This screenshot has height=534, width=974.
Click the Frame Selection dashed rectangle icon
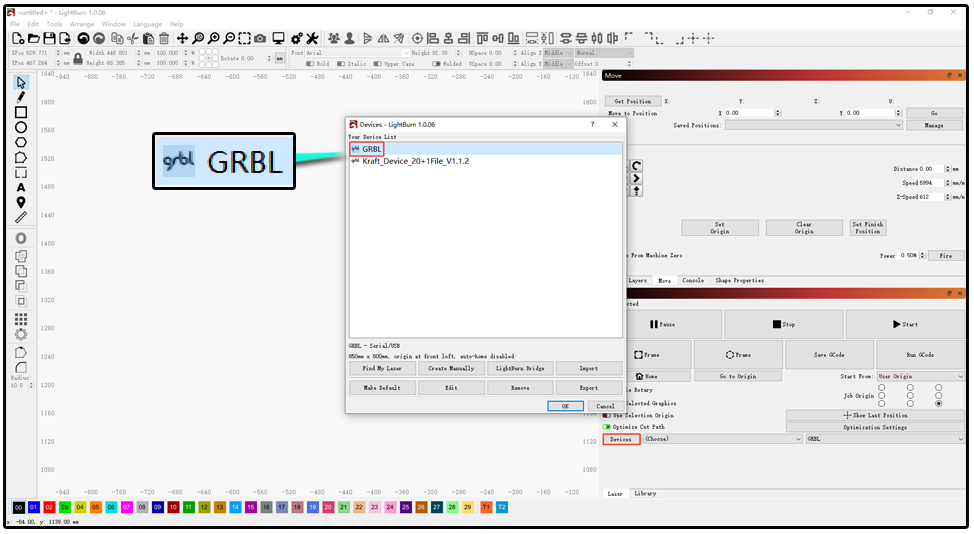(x=245, y=38)
